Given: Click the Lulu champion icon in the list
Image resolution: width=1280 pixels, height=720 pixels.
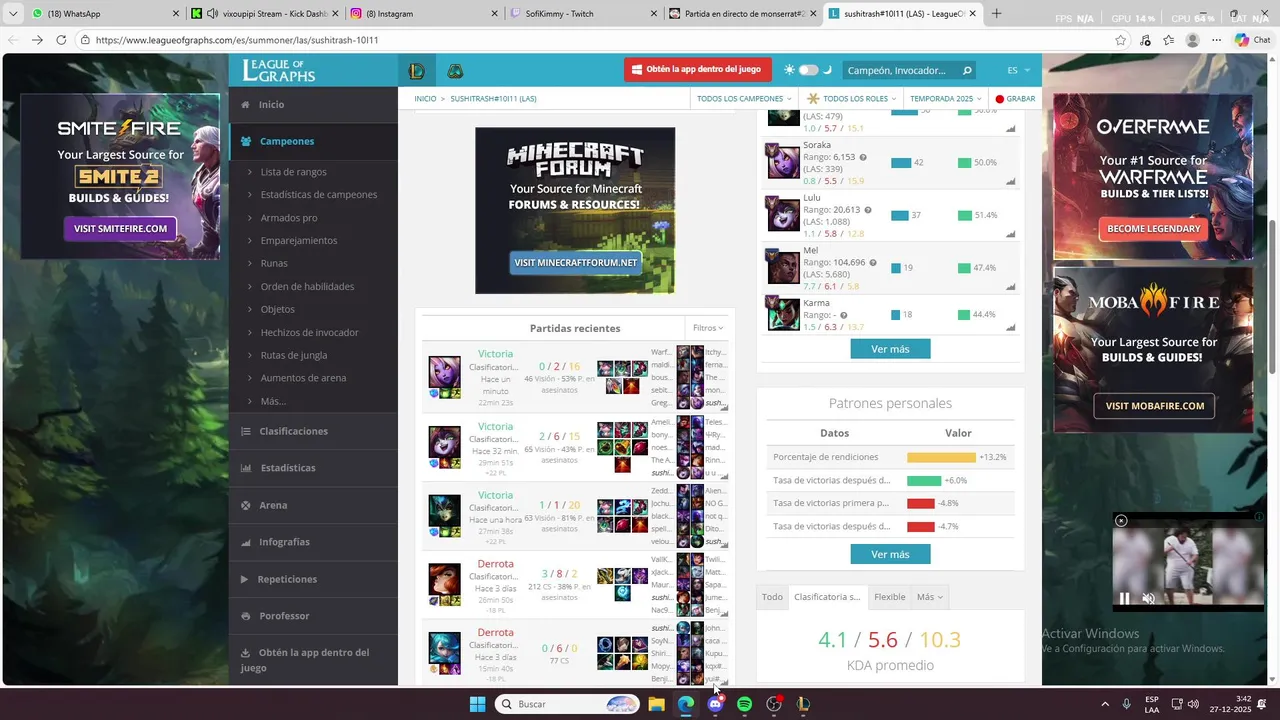Looking at the screenshot, I should point(784,215).
